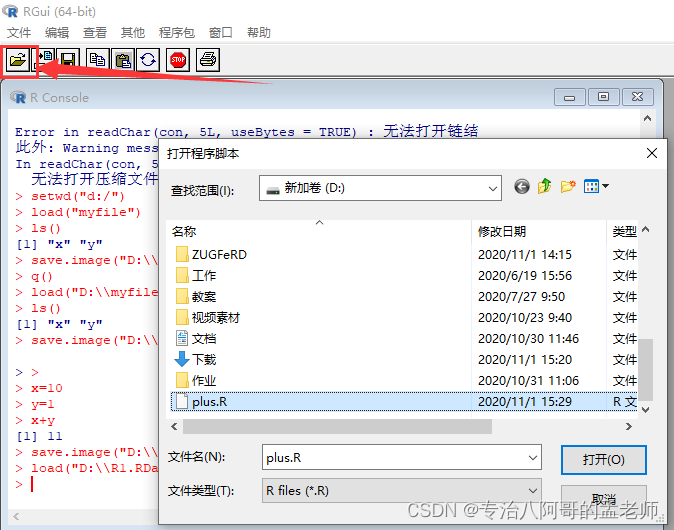Click the file list scroll right arrow

coord(628,426)
